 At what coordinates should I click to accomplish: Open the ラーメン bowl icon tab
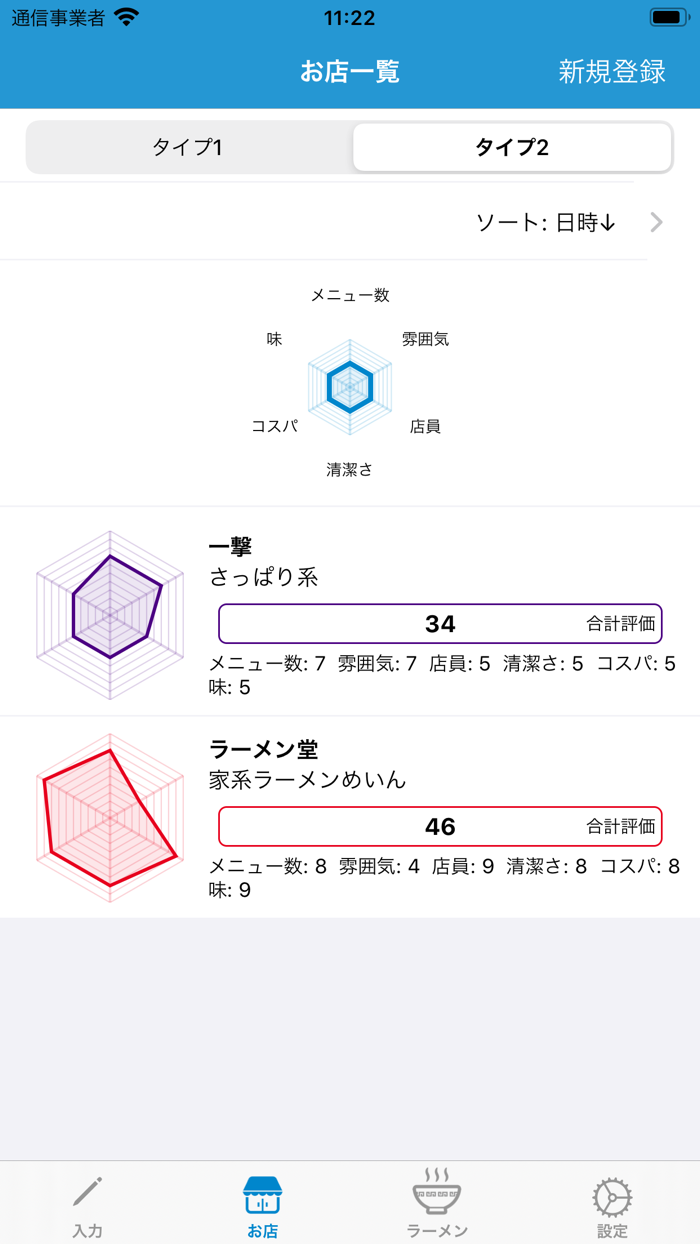pyautogui.click(x=437, y=1192)
